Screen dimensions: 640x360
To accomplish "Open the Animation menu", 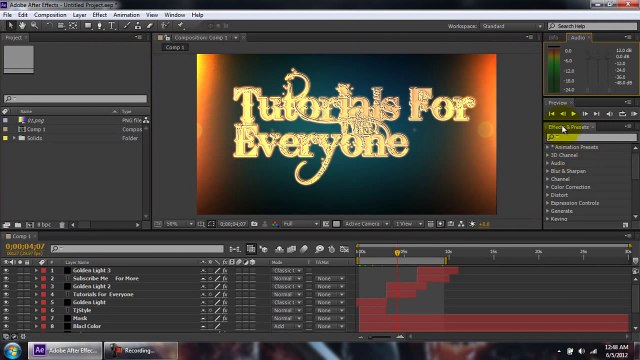I will (126, 15).
